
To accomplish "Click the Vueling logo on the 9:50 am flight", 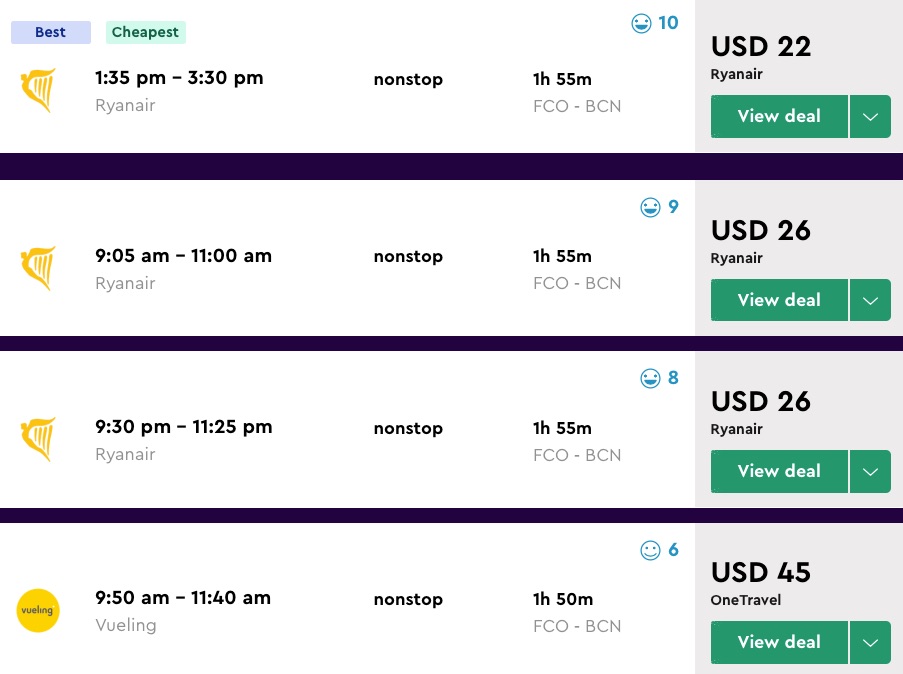I will pos(38,611).
